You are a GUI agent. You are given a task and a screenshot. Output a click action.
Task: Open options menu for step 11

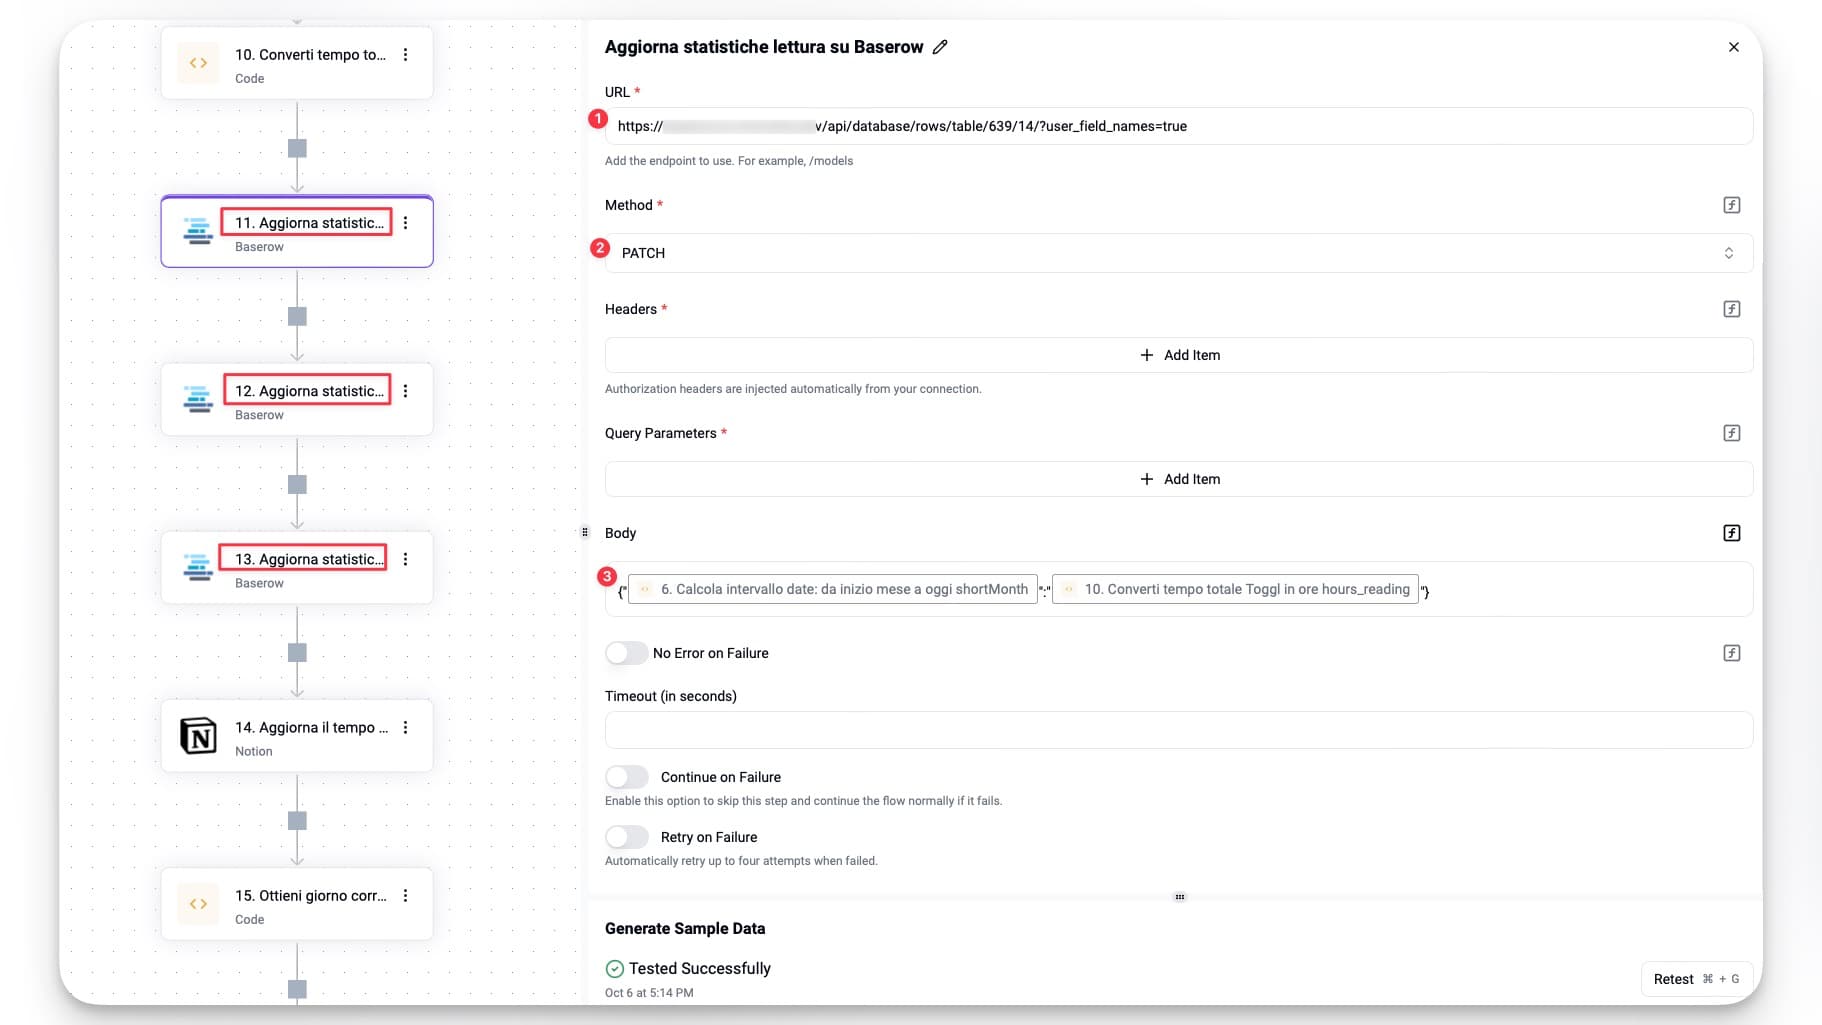[x=405, y=223]
